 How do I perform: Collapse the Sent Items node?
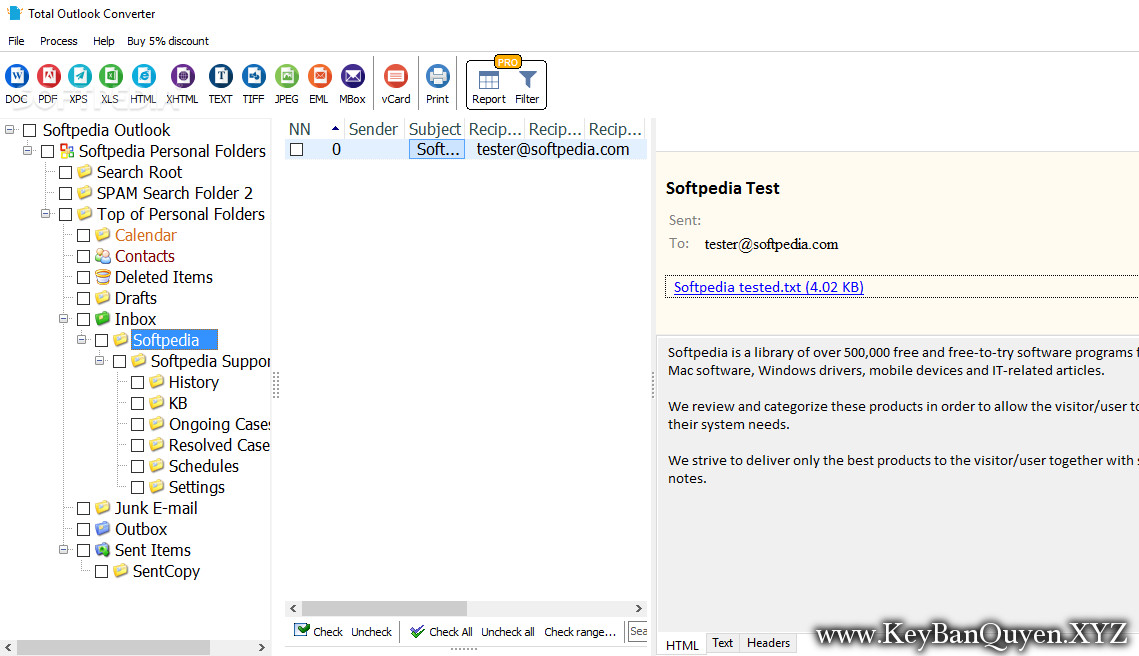tap(64, 549)
